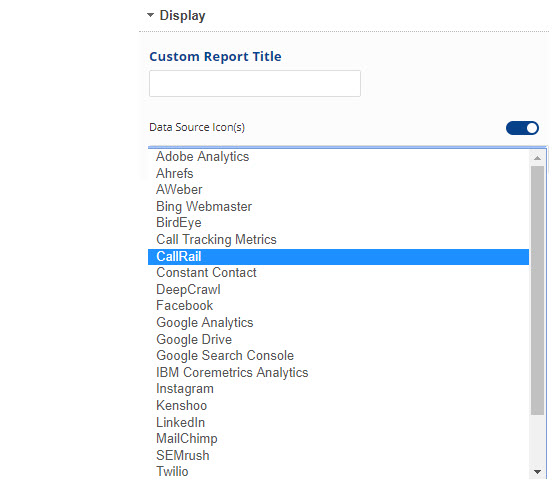Select Ahrefs in the data source list
The width and height of the screenshot is (556, 501).
coord(338,173)
